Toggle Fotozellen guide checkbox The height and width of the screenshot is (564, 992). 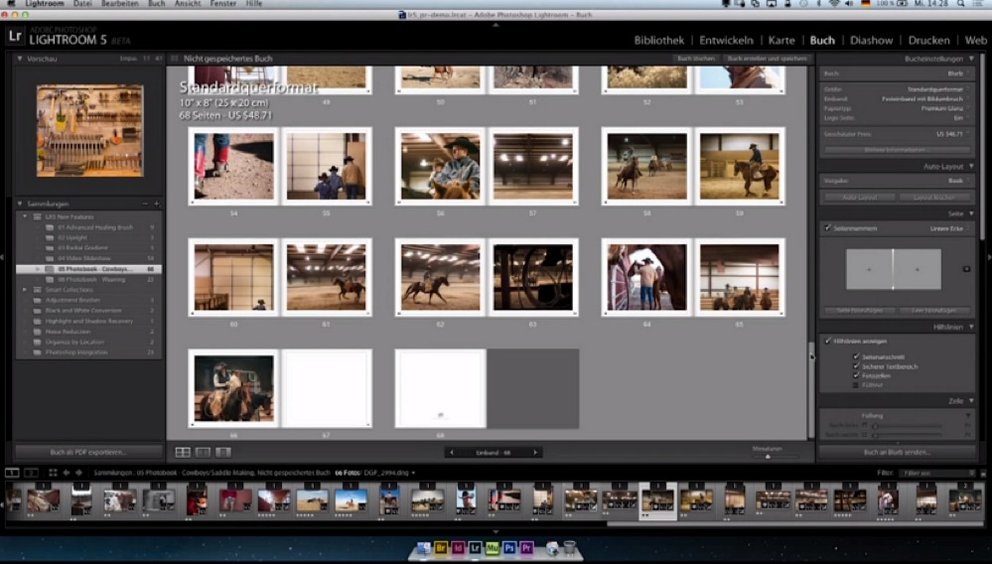[856, 375]
